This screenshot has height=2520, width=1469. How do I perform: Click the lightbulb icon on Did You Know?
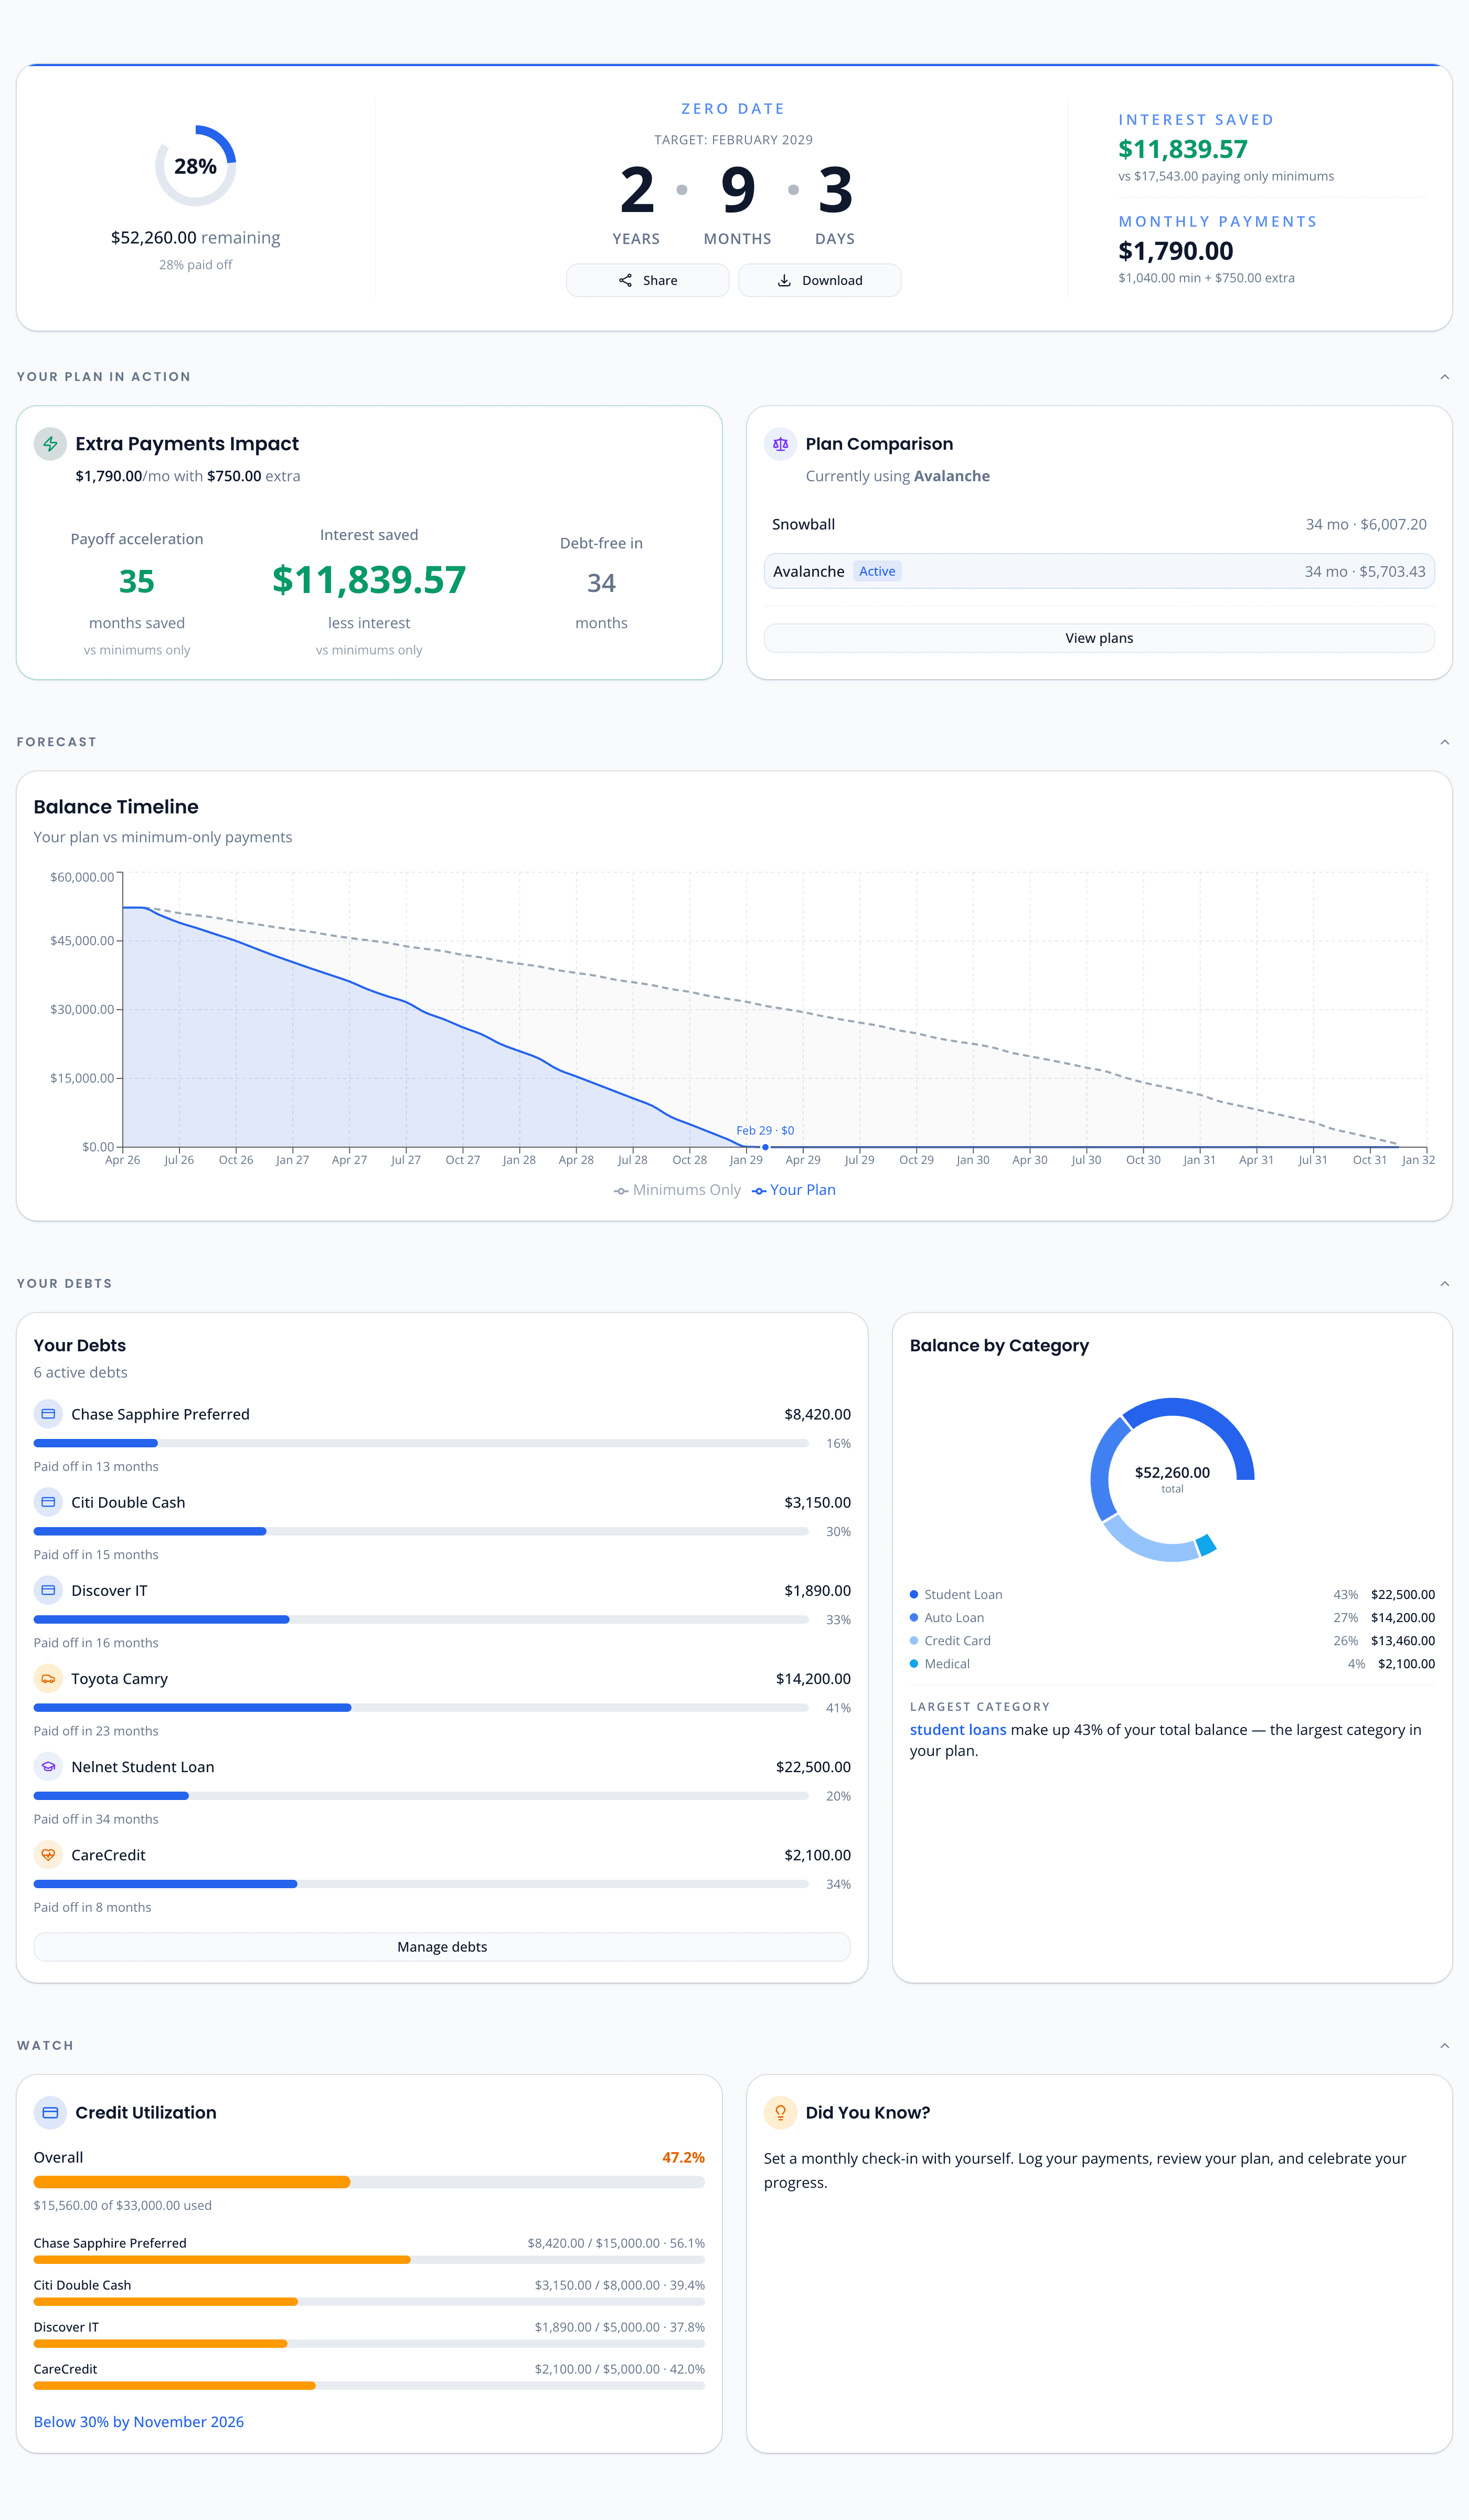[780, 2112]
